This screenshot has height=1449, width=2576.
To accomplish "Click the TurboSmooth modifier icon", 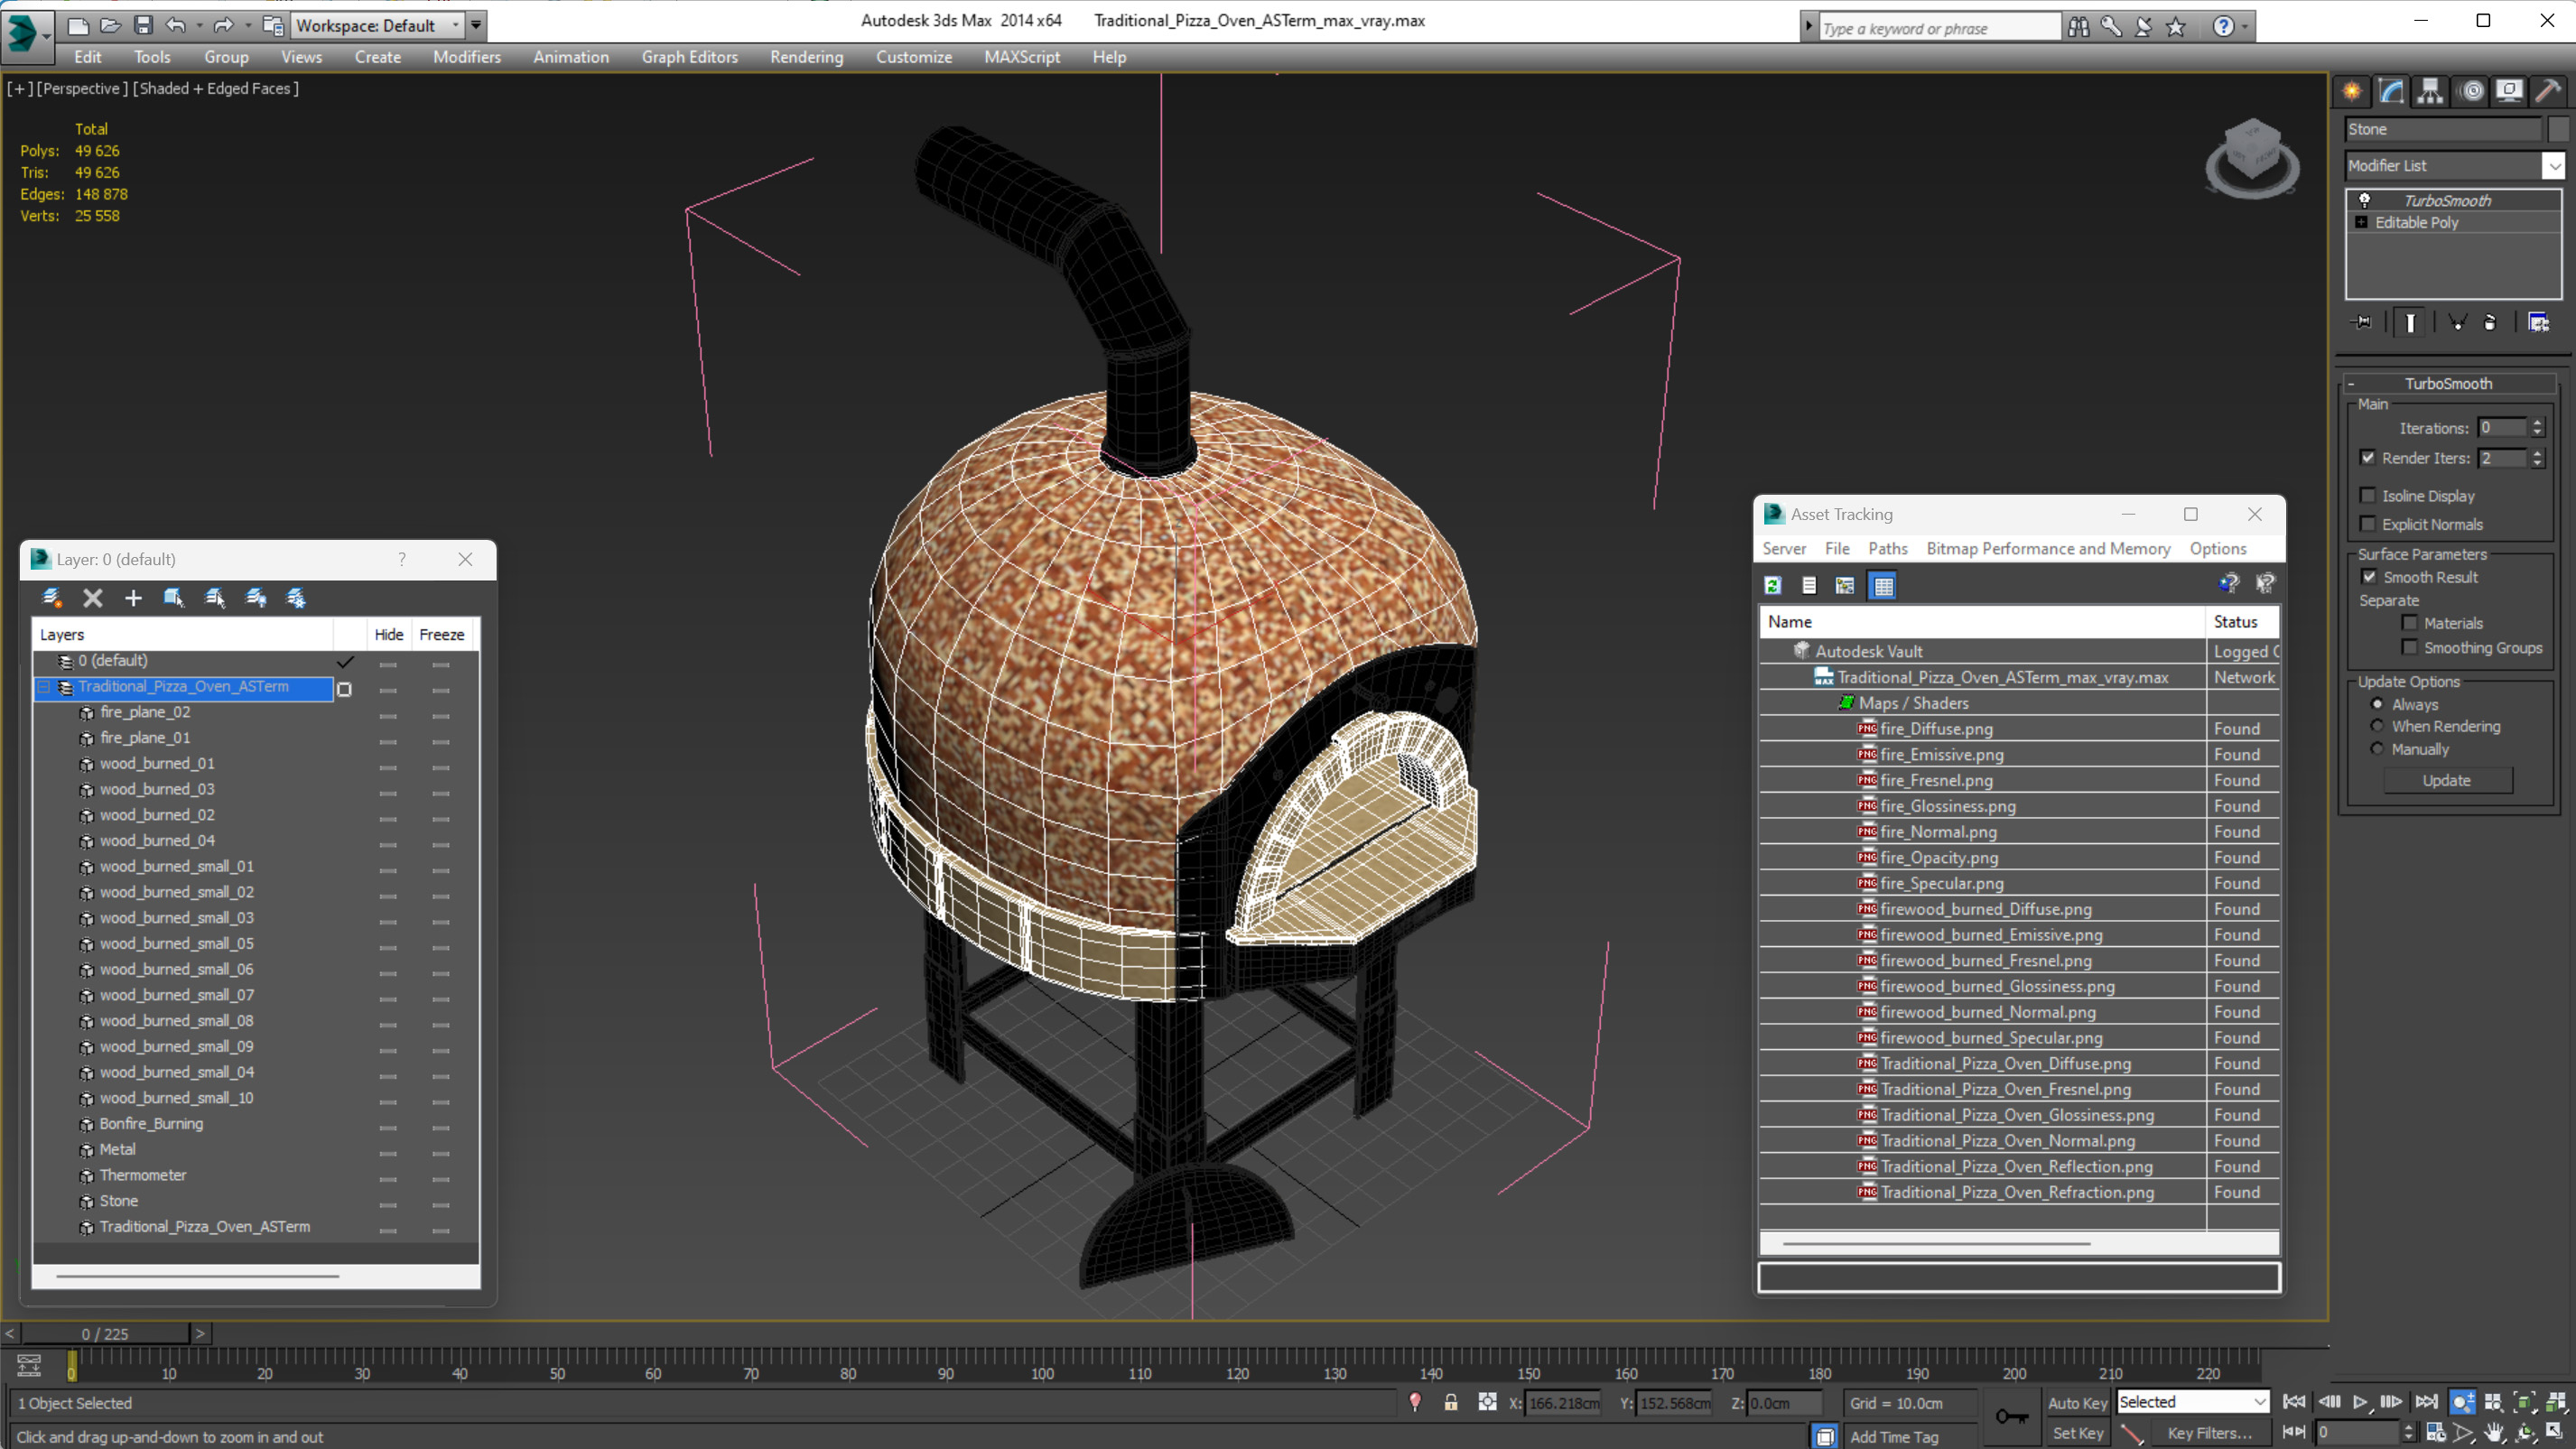I will point(2364,198).
